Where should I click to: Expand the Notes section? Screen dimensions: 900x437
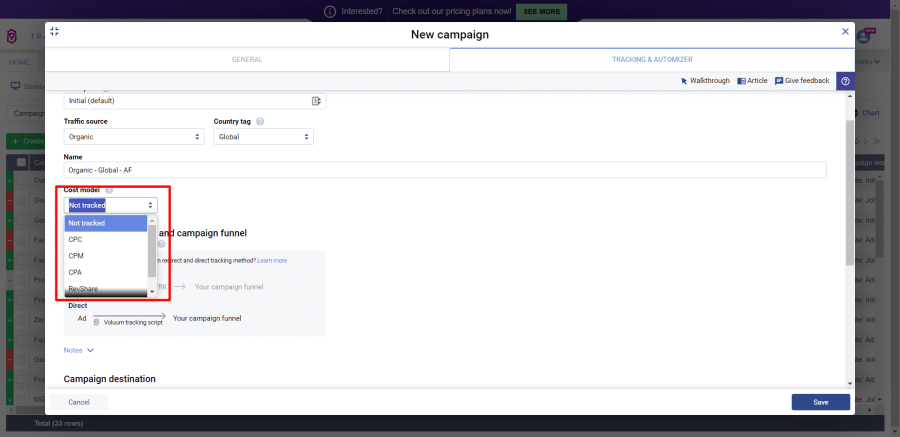tap(79, 350)
